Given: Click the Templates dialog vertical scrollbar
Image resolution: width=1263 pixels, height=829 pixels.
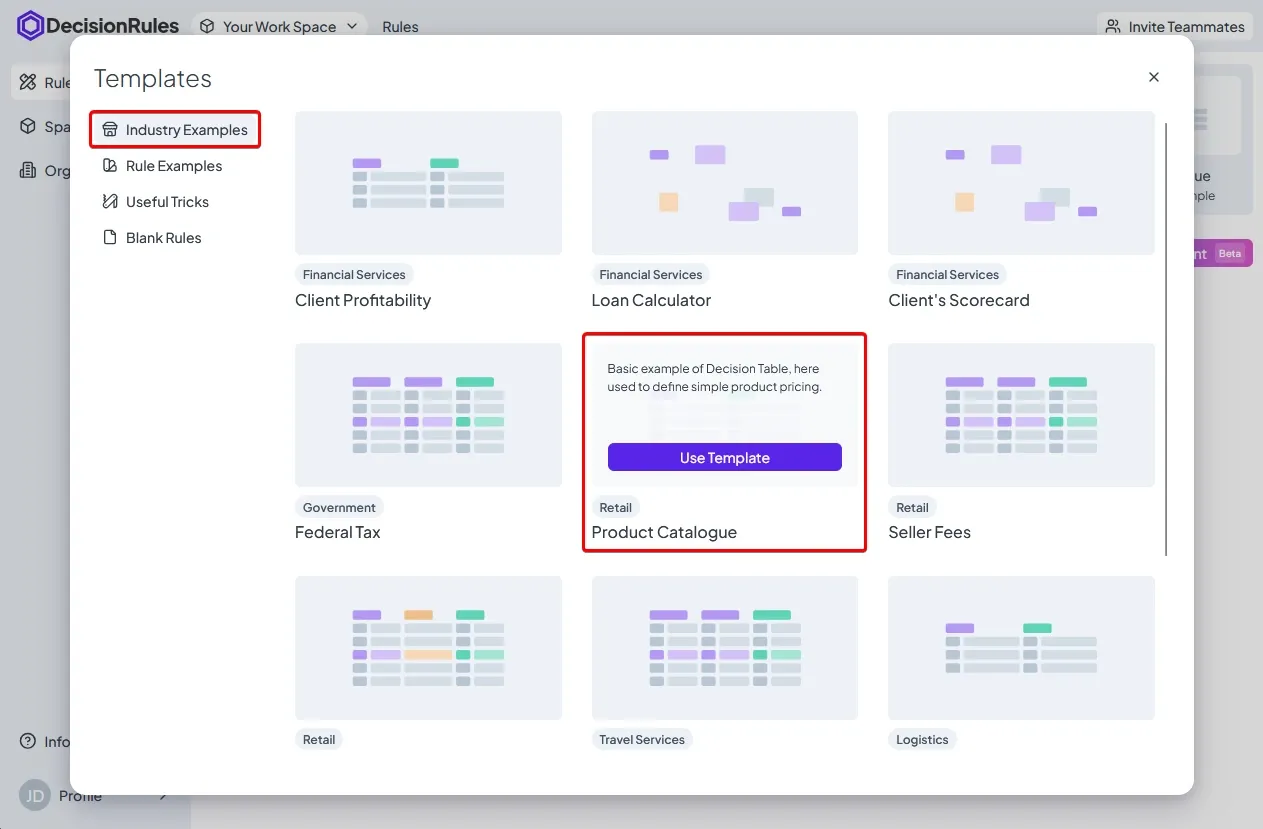Looking at the screenshot, I should pyautogui.click(x=1167, y=339).
